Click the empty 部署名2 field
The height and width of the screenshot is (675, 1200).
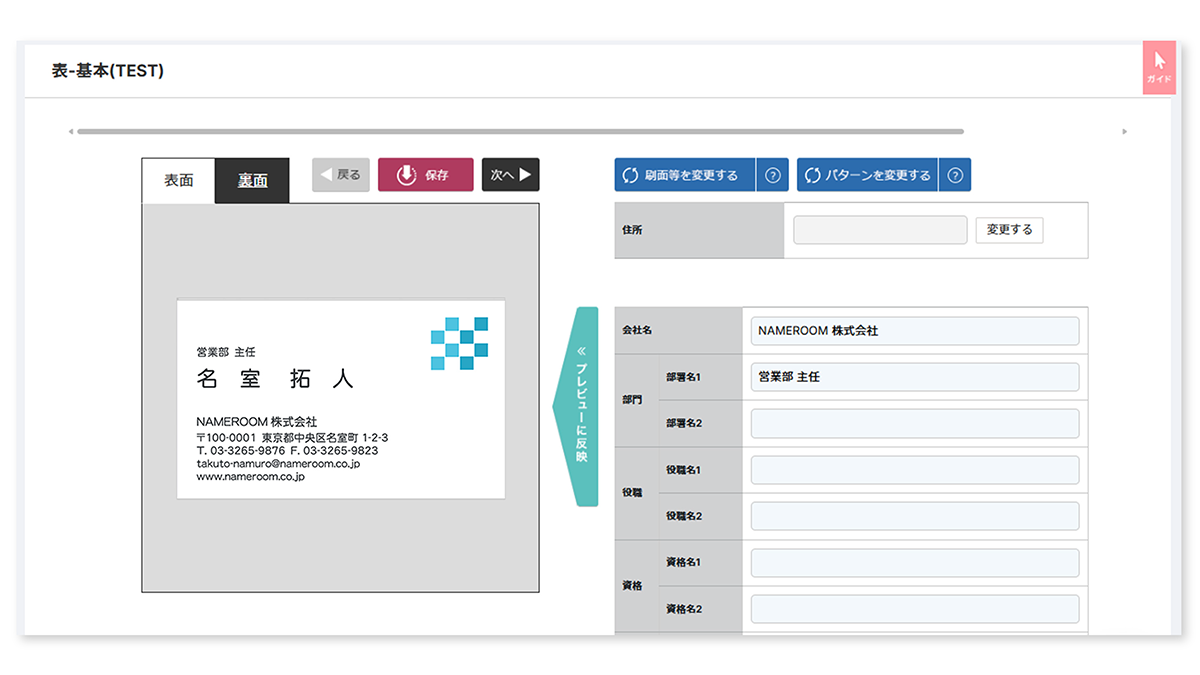pos(915,423)
